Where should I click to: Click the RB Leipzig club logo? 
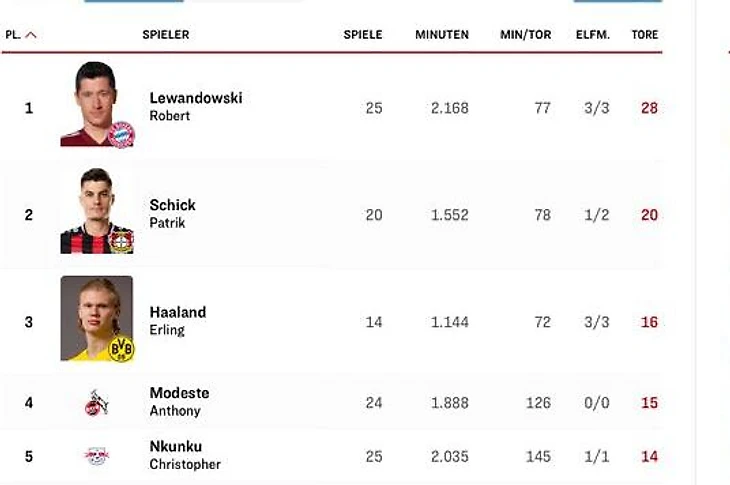point(96,456)
